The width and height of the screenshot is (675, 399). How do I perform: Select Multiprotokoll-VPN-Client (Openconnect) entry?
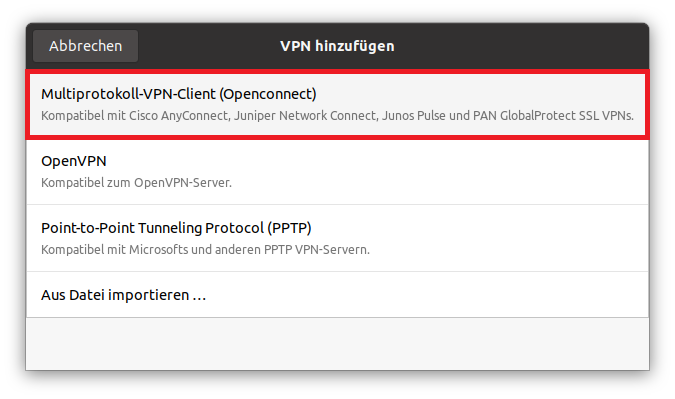[x=338, y=105]
